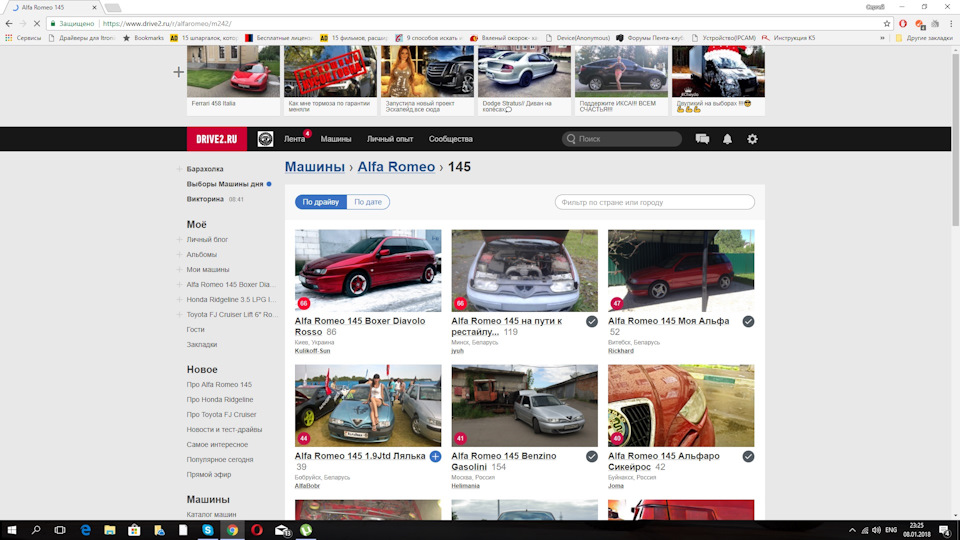Viewport: 960px width, 540px height.
Task: Launch Edge browser from taskbar
Action: pos(85,530)
